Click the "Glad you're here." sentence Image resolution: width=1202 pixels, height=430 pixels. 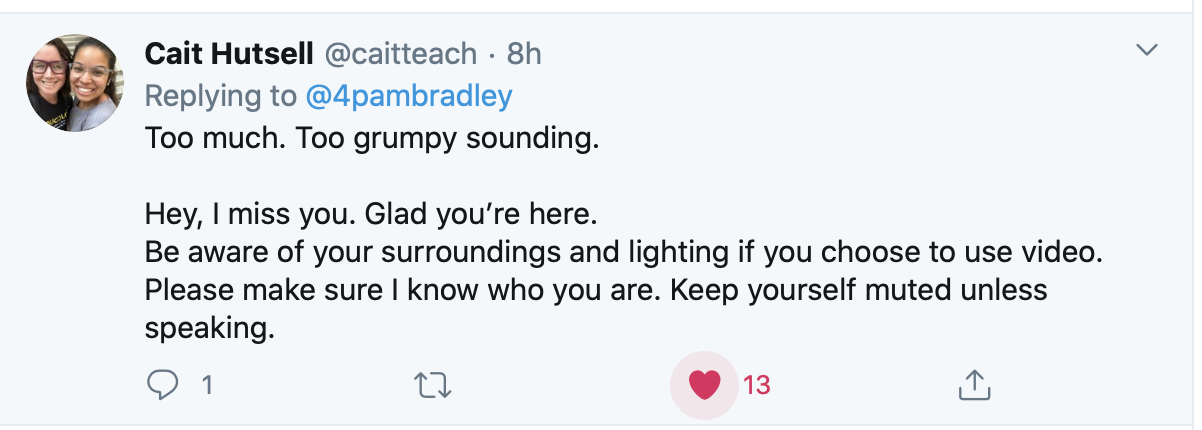click(x=484, y=214)
